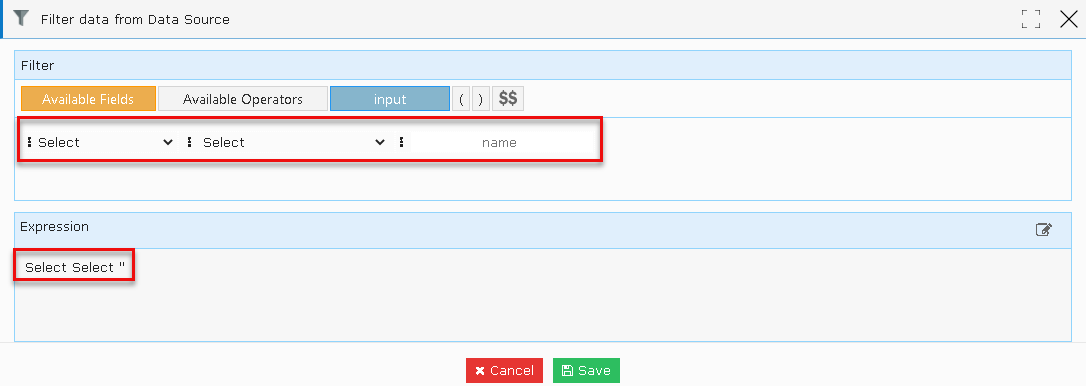Grab the drag handle before name input
Screen dimensions: 1086x386
401,142
